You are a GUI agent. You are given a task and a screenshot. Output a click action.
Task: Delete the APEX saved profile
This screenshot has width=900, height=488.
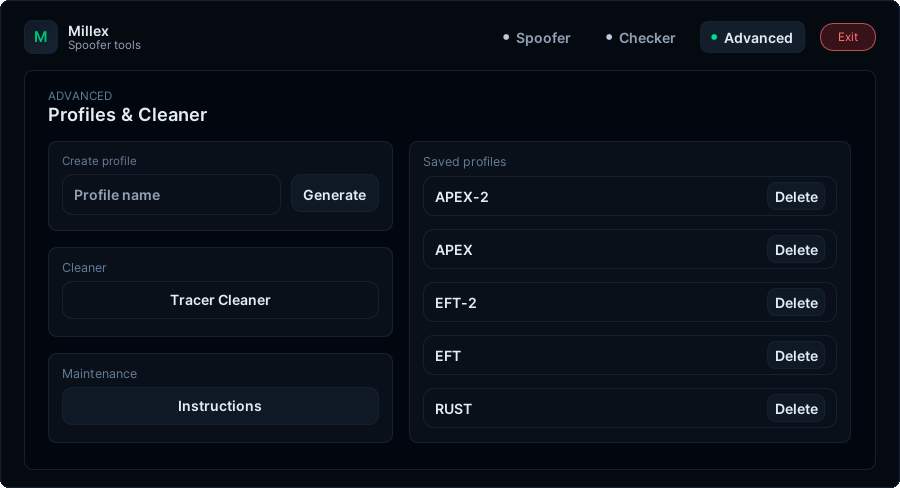[x=796, y=250]
